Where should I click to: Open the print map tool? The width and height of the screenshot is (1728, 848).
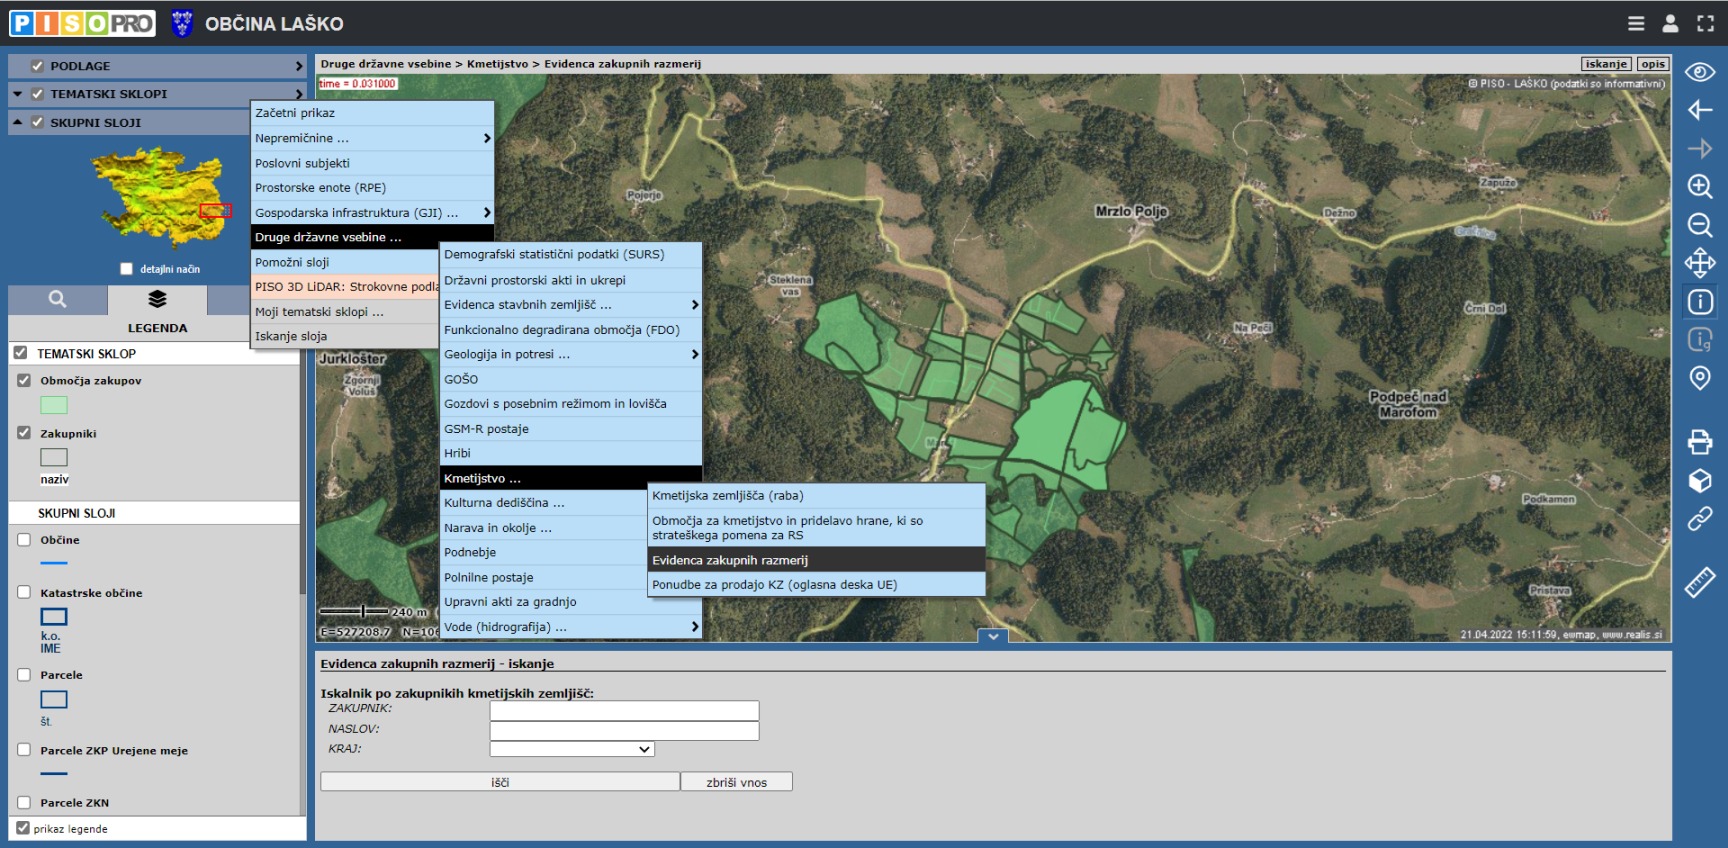(1699, 441)
